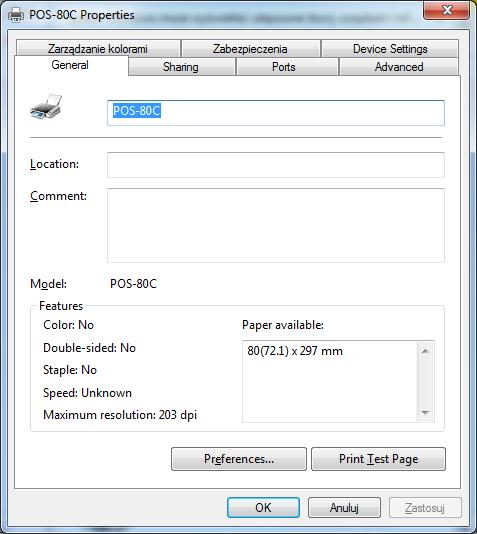Click the Location label
Screen dimensions: 477x534
(x=54, y=164)
